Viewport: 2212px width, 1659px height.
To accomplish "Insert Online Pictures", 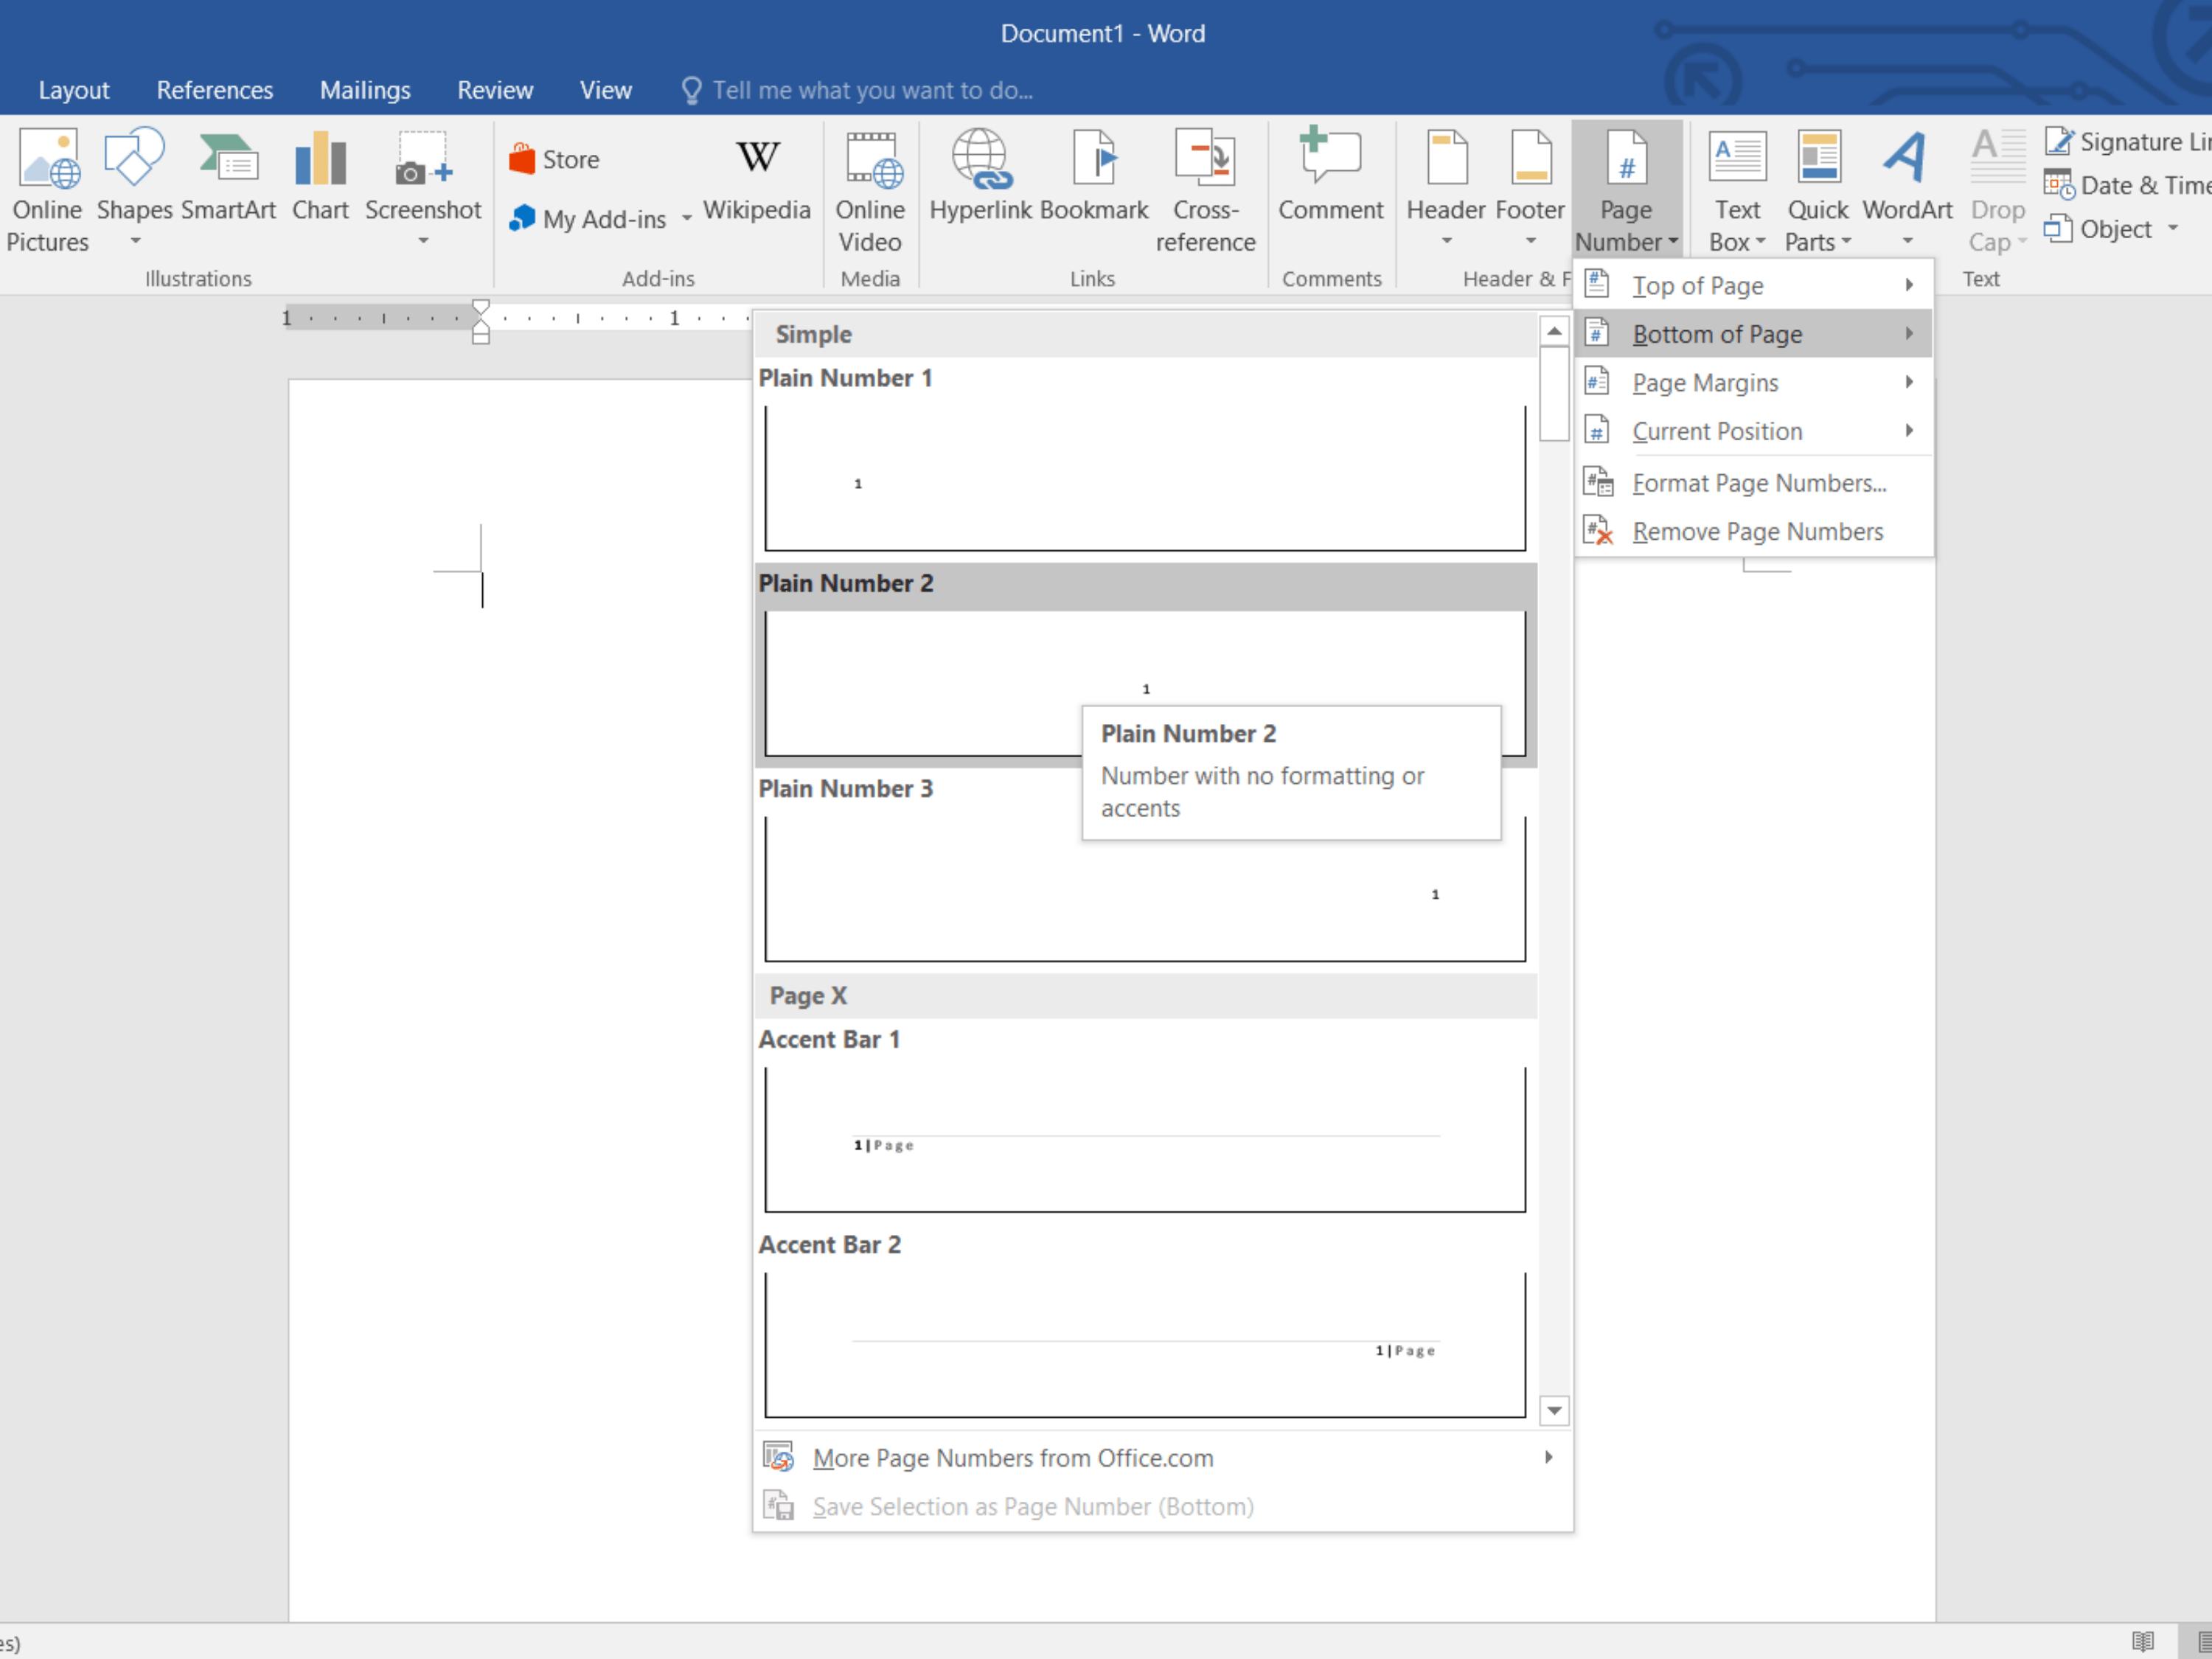I will pos(47,190).
